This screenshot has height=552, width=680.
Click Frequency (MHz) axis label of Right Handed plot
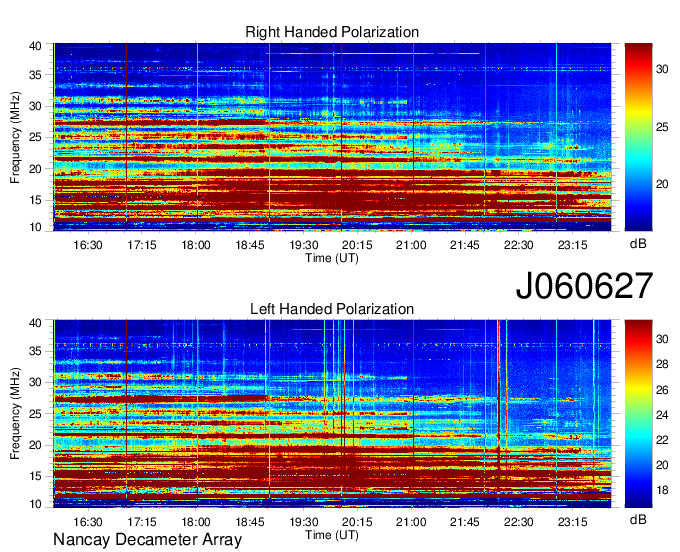pos(15,137)
